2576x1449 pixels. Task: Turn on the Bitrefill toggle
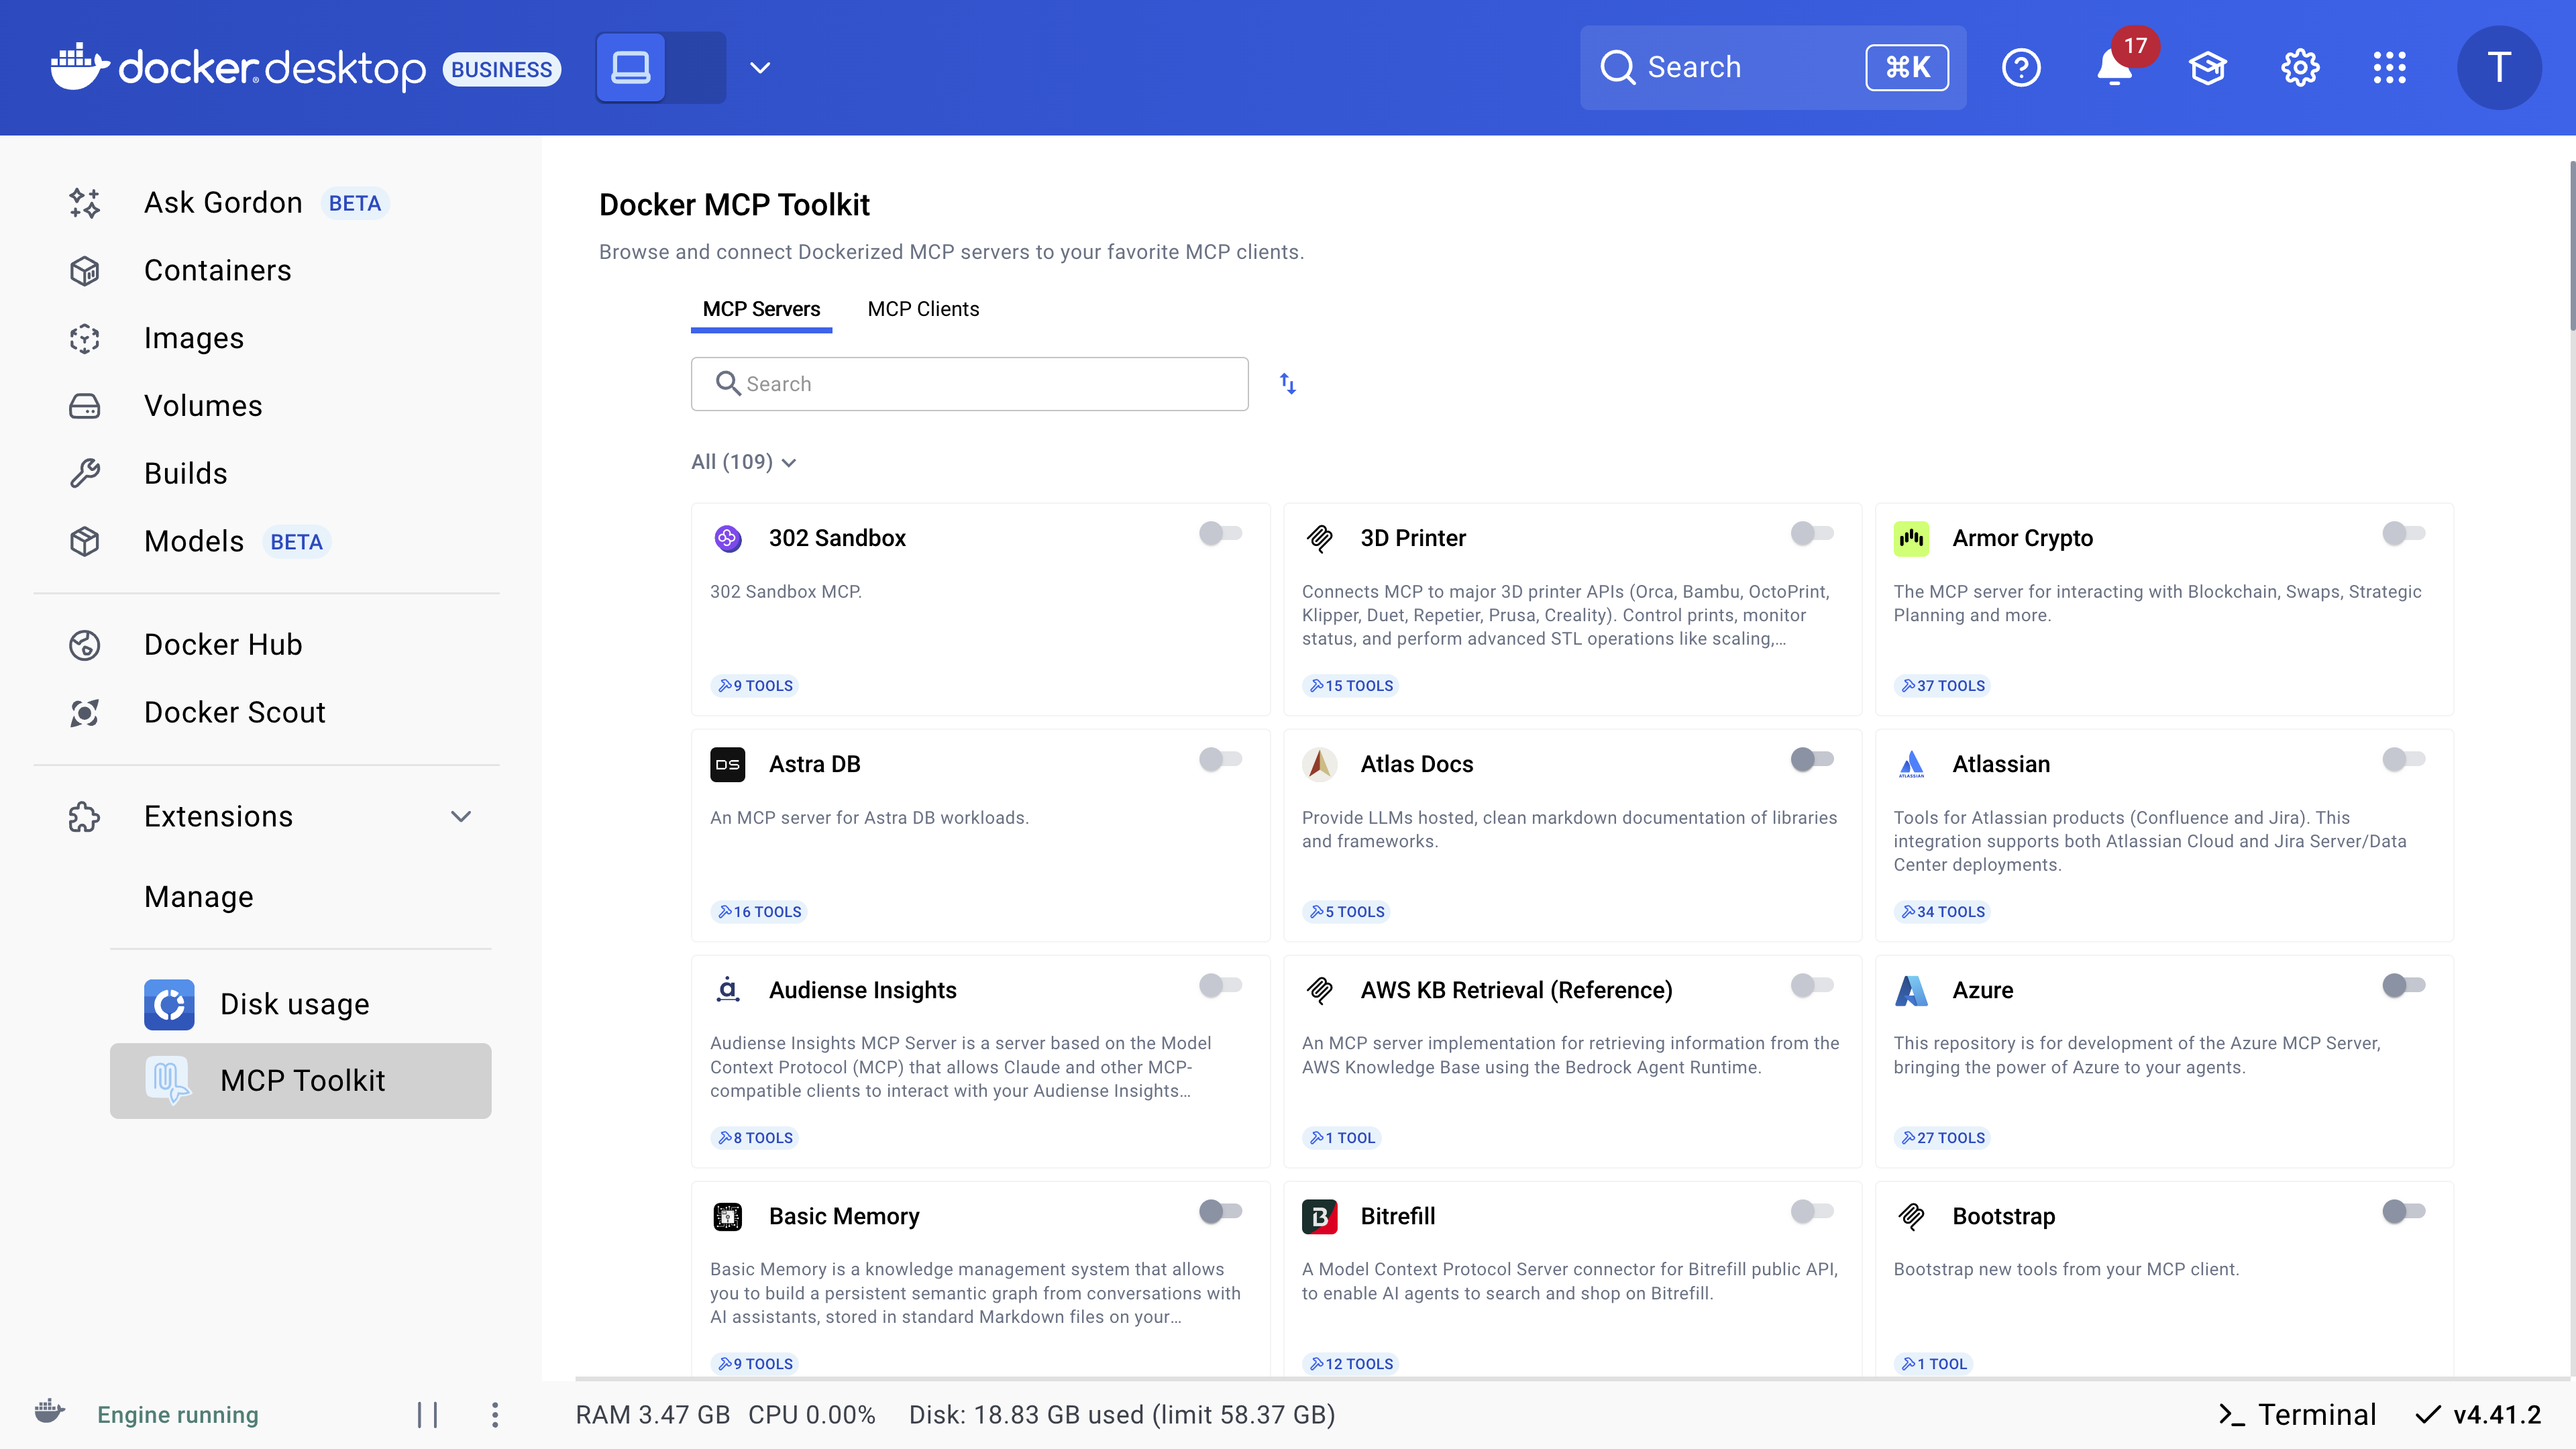click(x=1812, y=1211)
